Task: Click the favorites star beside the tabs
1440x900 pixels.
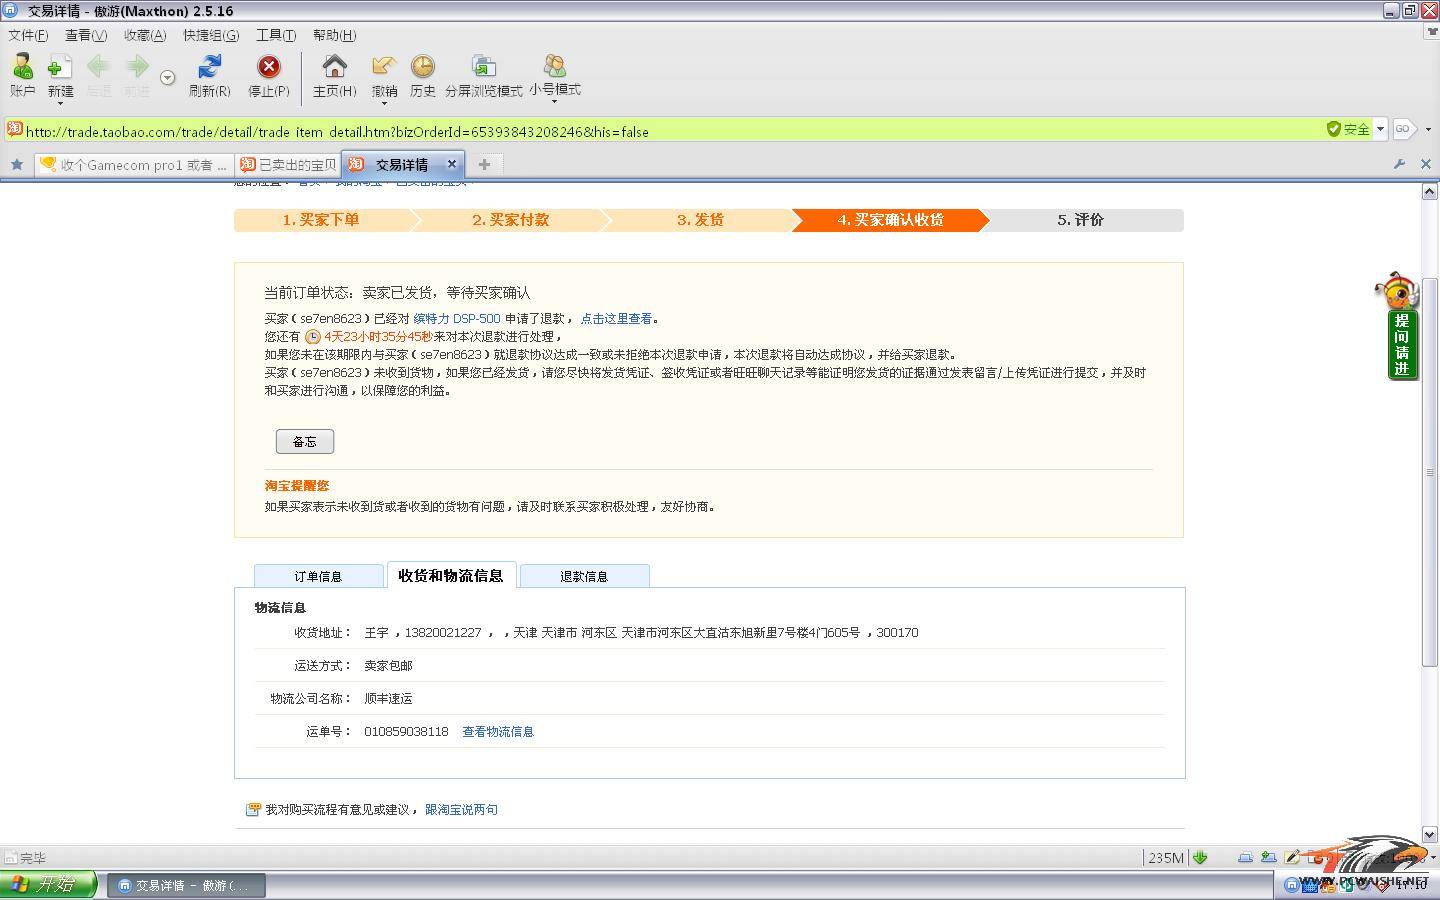Action: [16, 164]
